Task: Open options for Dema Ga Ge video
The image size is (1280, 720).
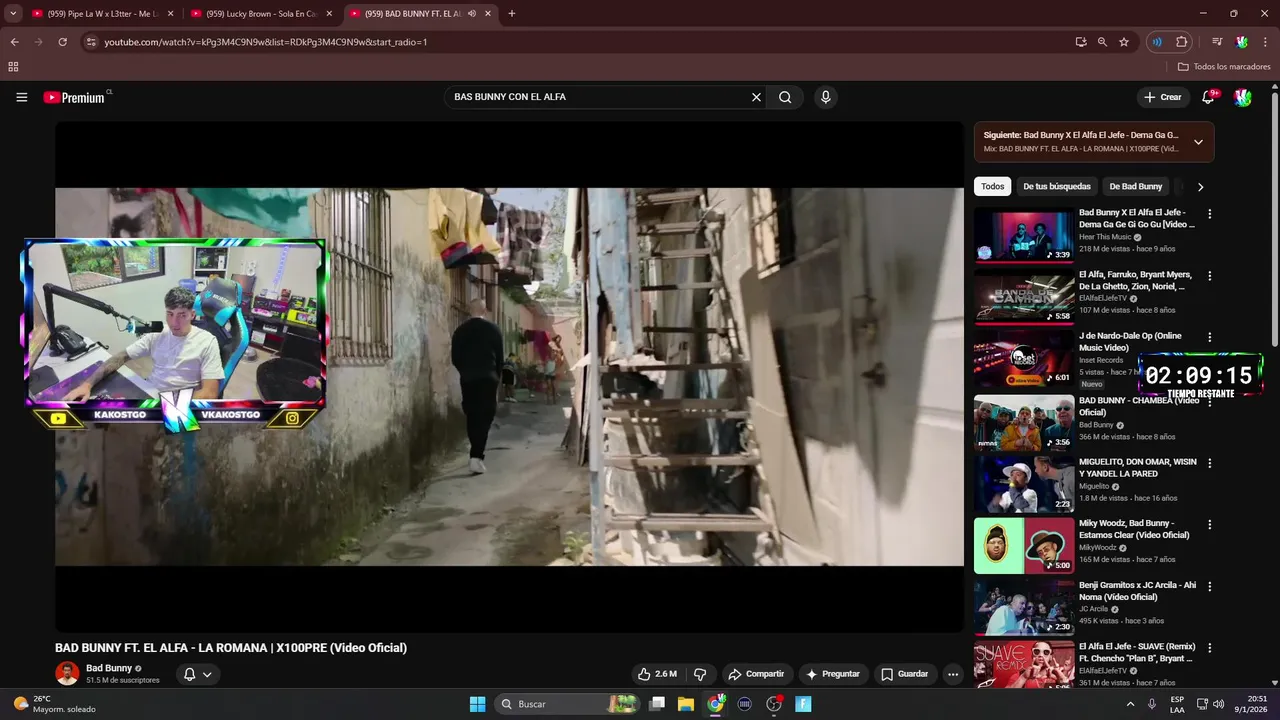Action: click(x=1209, y=214)
